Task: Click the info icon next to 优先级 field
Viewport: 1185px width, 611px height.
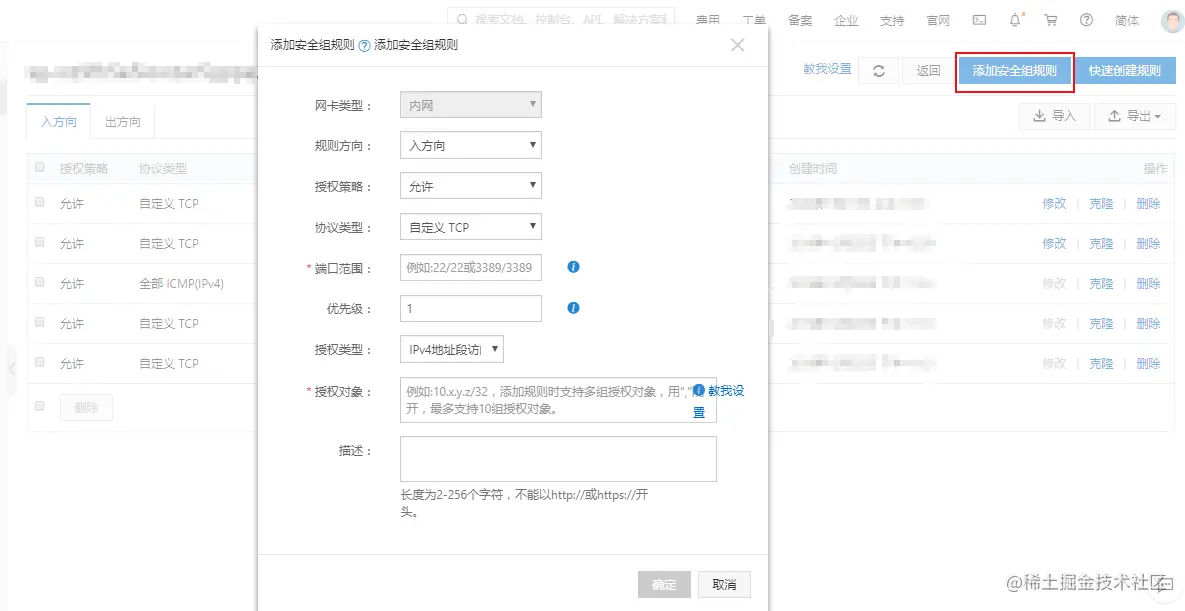Action: (x=571, y=307)
